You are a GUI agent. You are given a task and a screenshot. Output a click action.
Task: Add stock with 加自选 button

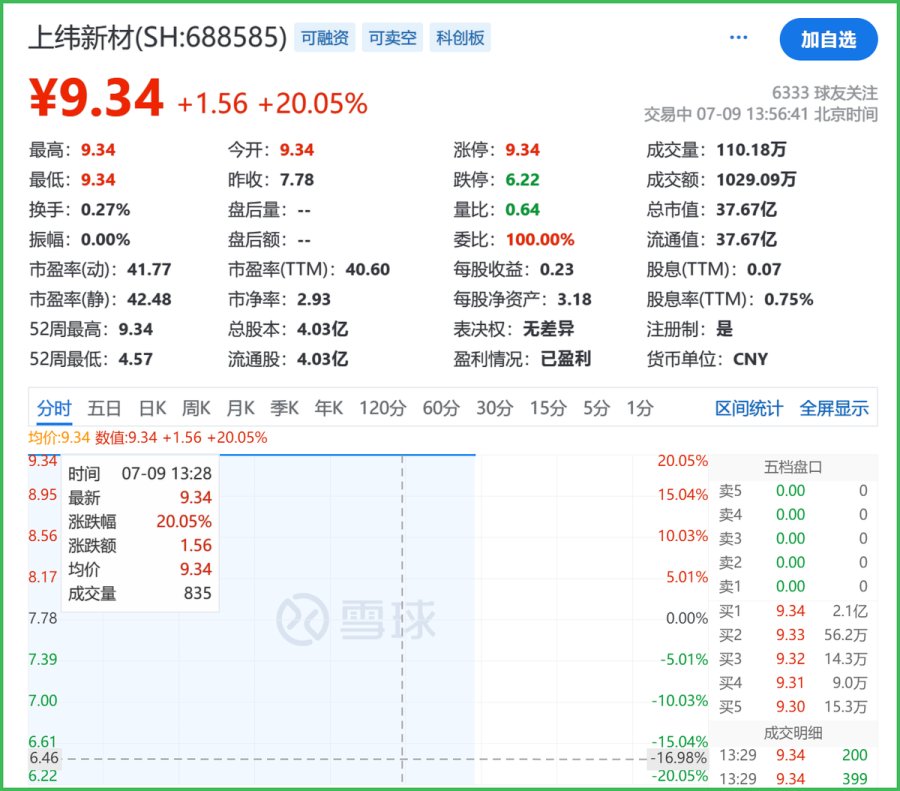(828, 39)
